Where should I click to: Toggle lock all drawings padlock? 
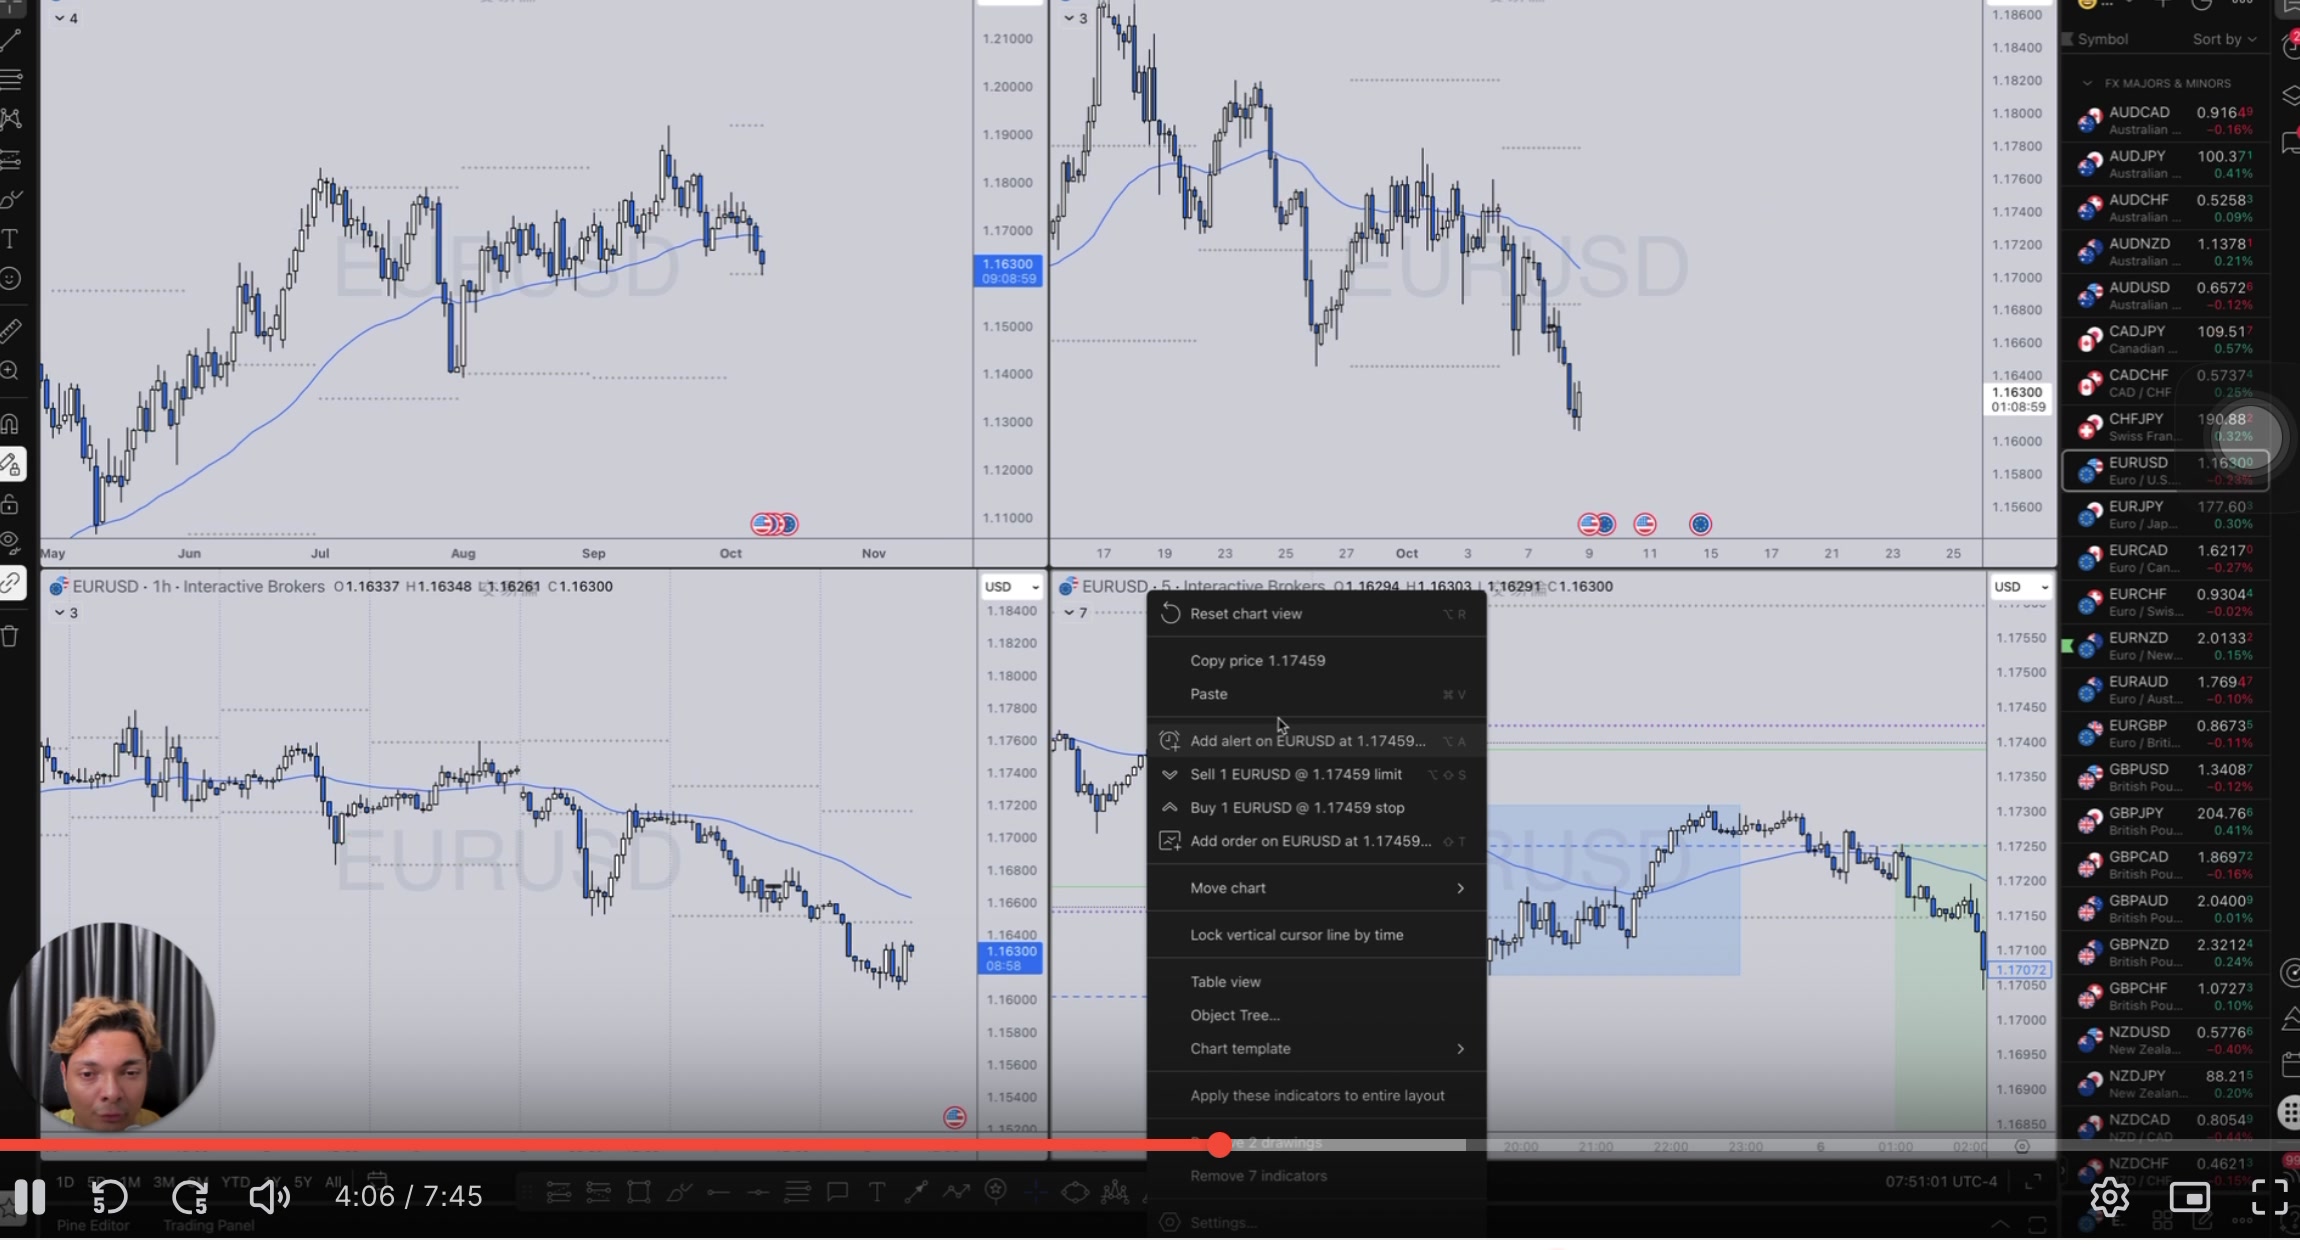point(10,503)
